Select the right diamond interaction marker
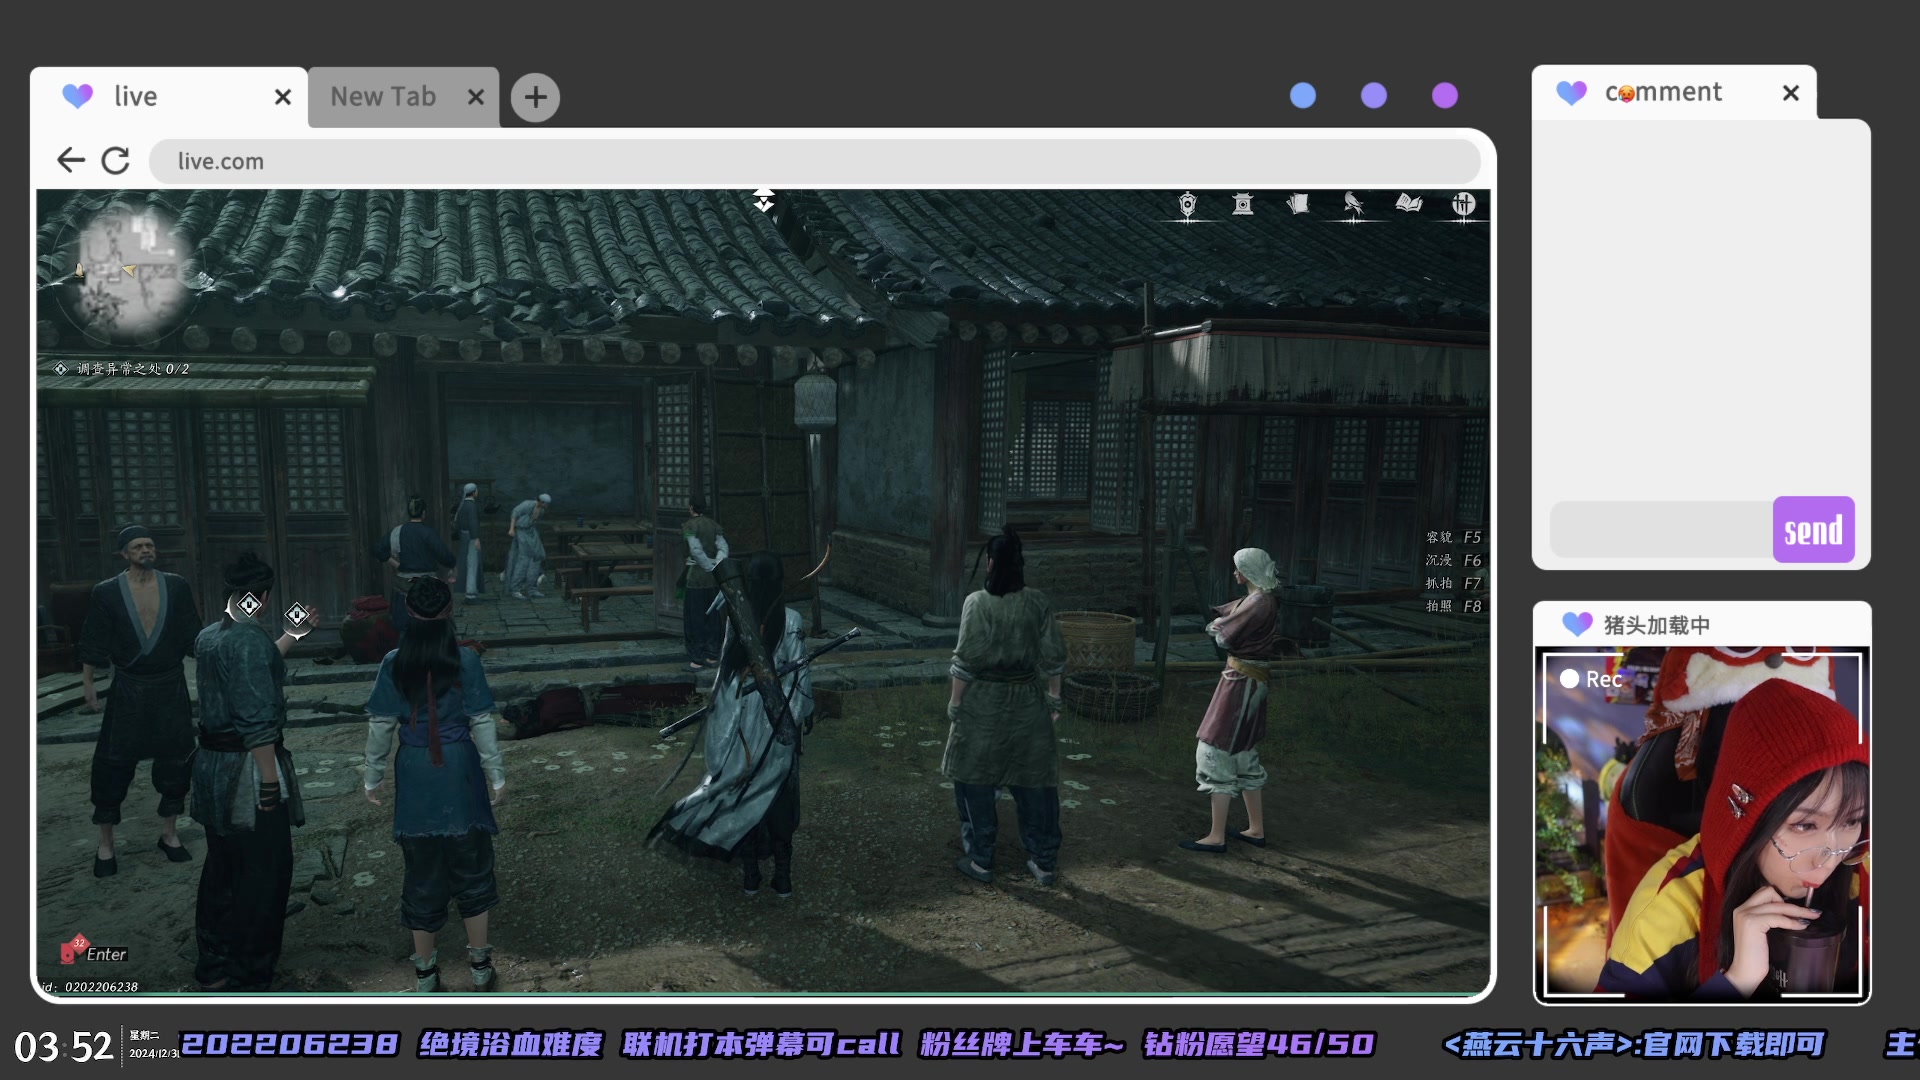Viewport: 1920px width, 1080px height. tap(297, 615)
